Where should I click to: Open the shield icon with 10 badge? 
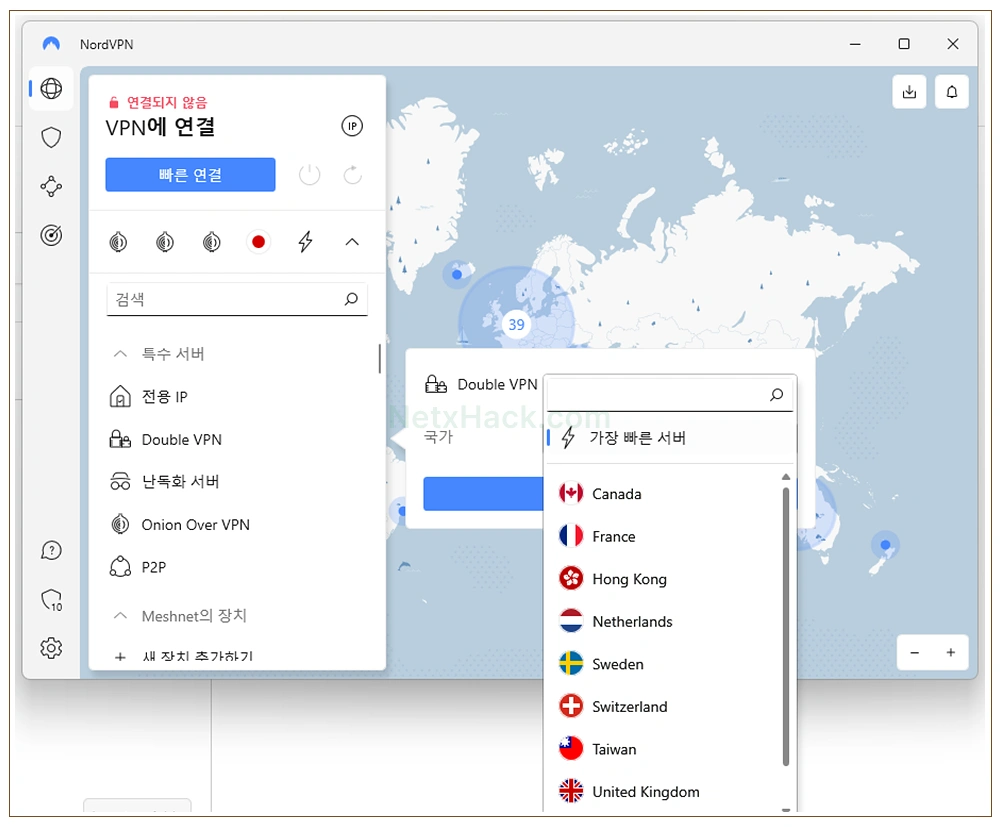(x=51, y=599)
